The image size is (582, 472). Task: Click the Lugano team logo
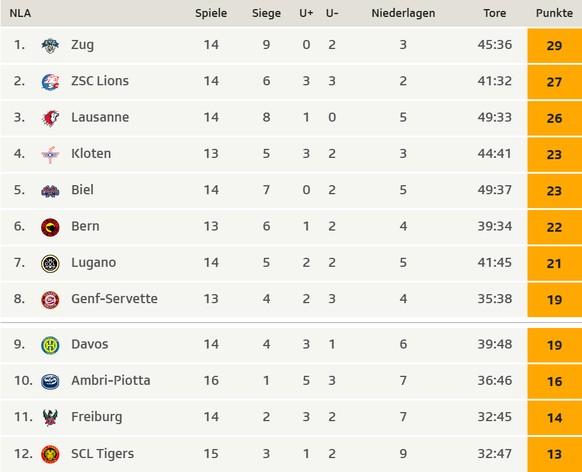[50, 263]
